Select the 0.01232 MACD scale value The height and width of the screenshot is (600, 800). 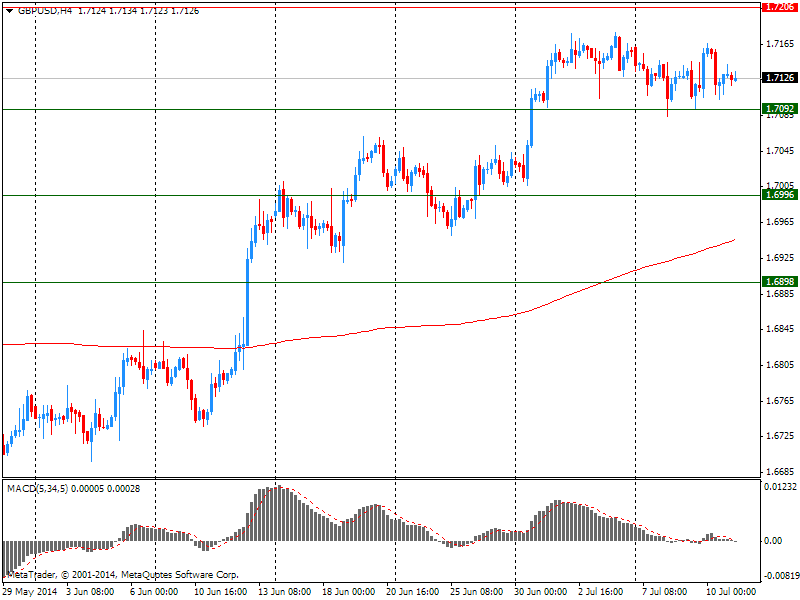tap(780, 487)
